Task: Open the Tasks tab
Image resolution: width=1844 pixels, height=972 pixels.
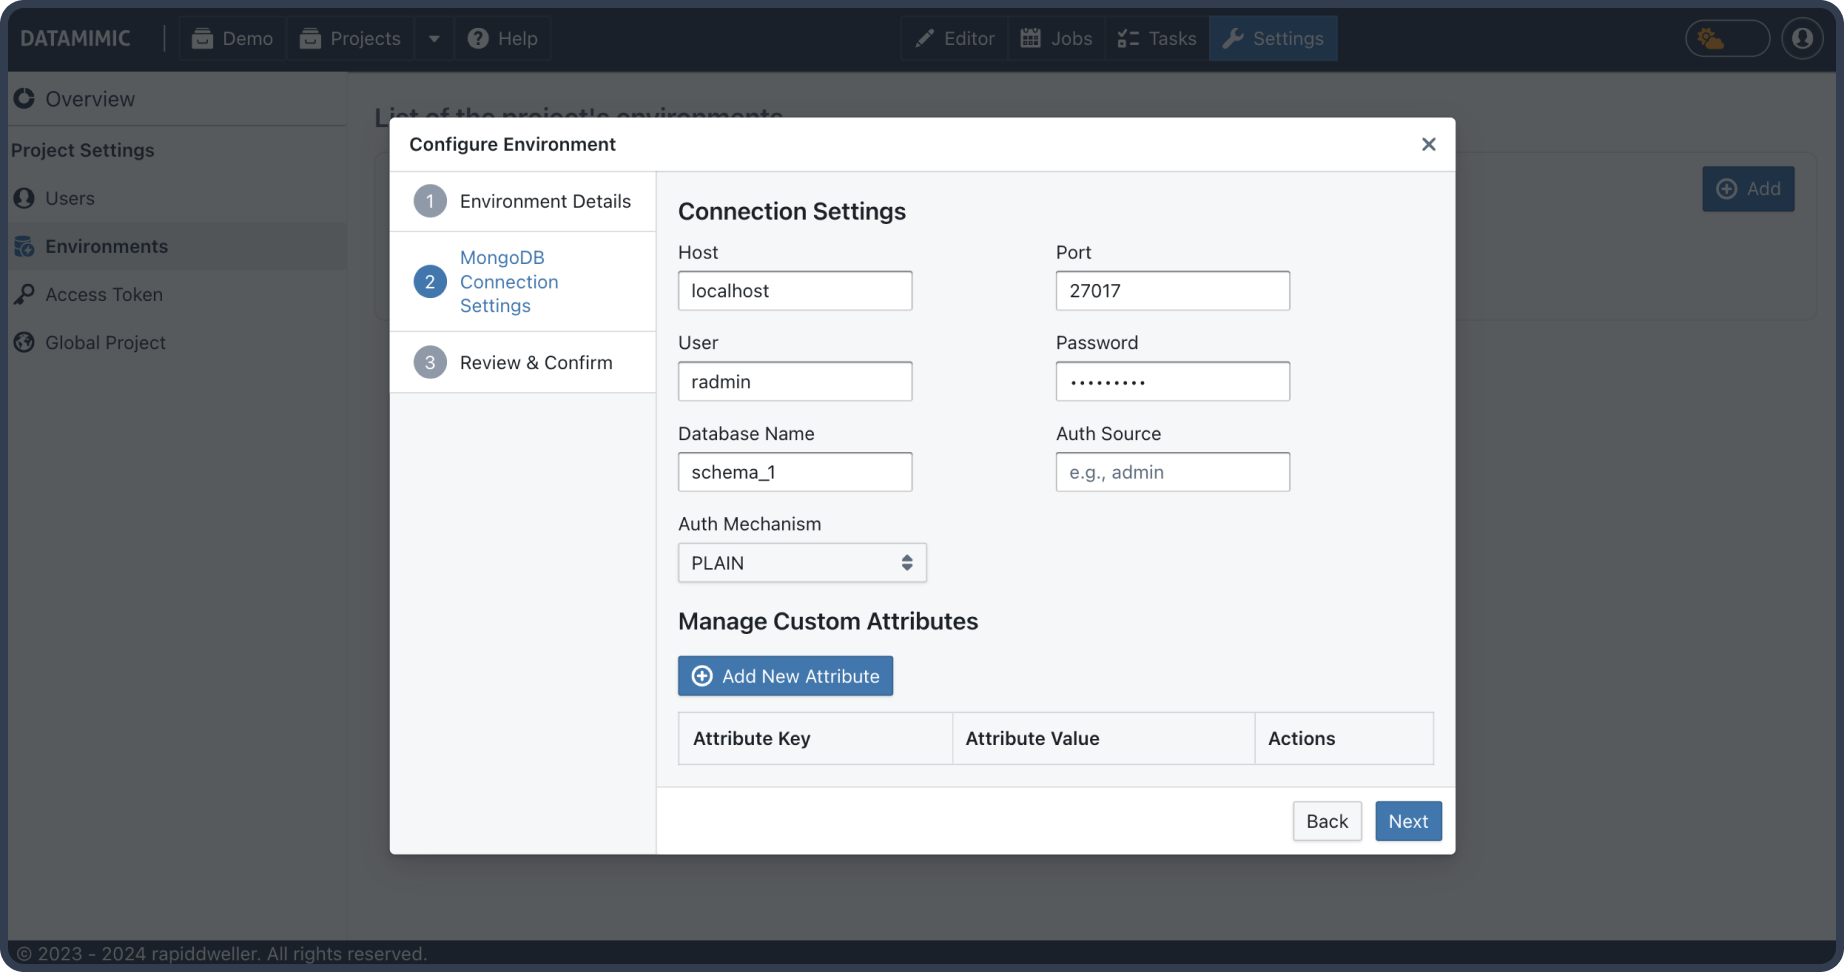Action: coord(1157,39)
